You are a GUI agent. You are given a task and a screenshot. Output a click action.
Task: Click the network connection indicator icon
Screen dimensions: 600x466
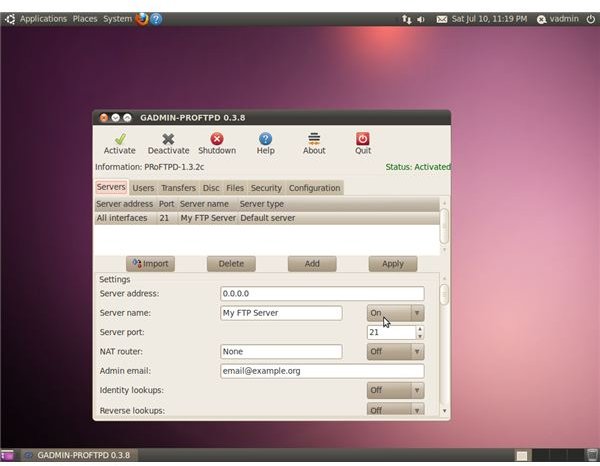[x=406, y=19]
